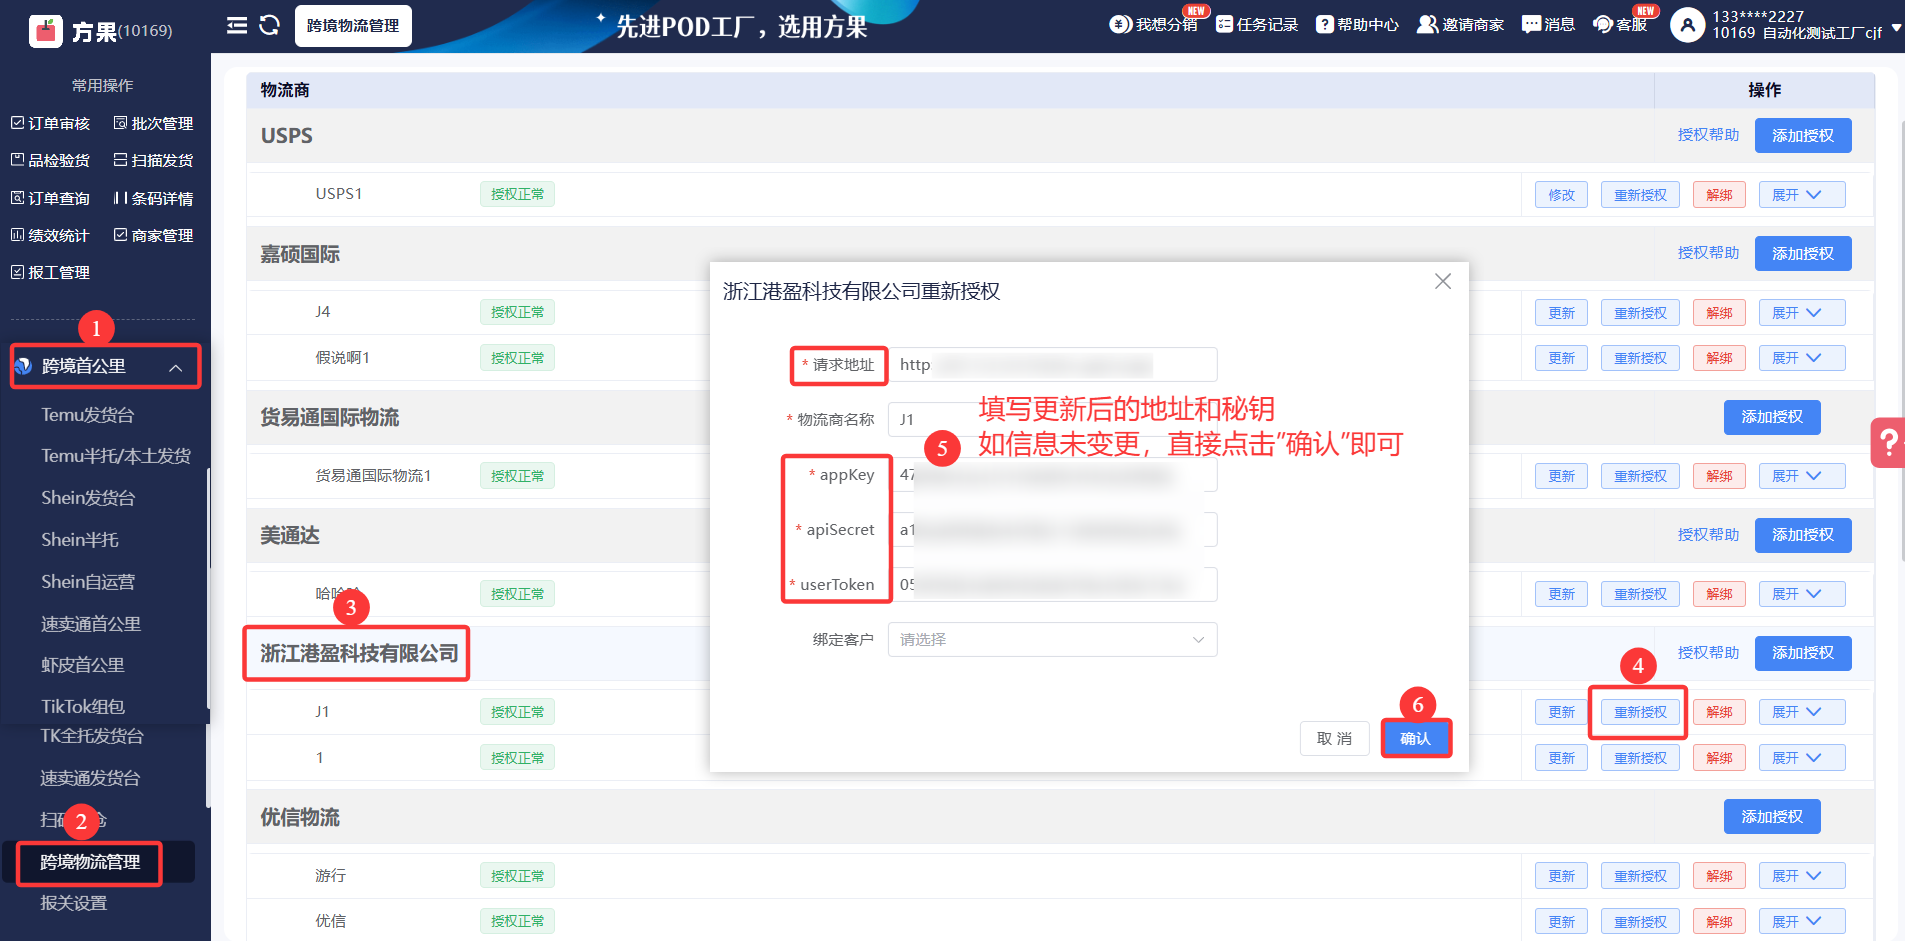The width and height of the screenshot is (1905, 941).
Task: Open 虾皮首公里 menu item
Action: point(83,665)
